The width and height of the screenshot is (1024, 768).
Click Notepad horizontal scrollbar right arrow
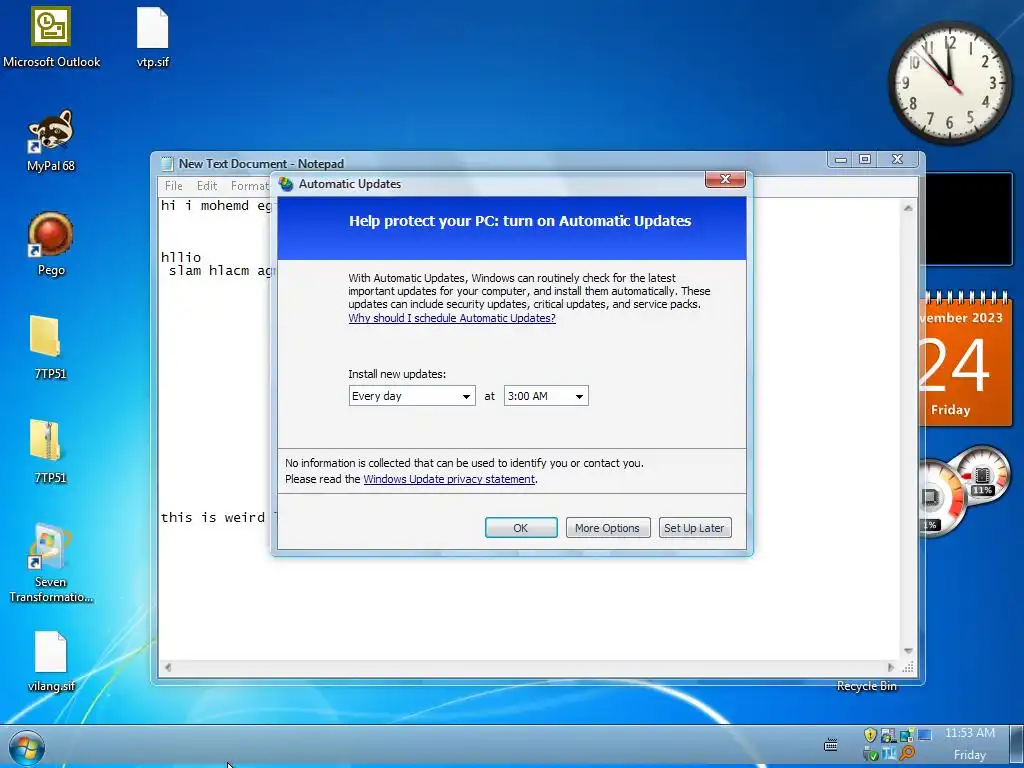tap(891, 667)
